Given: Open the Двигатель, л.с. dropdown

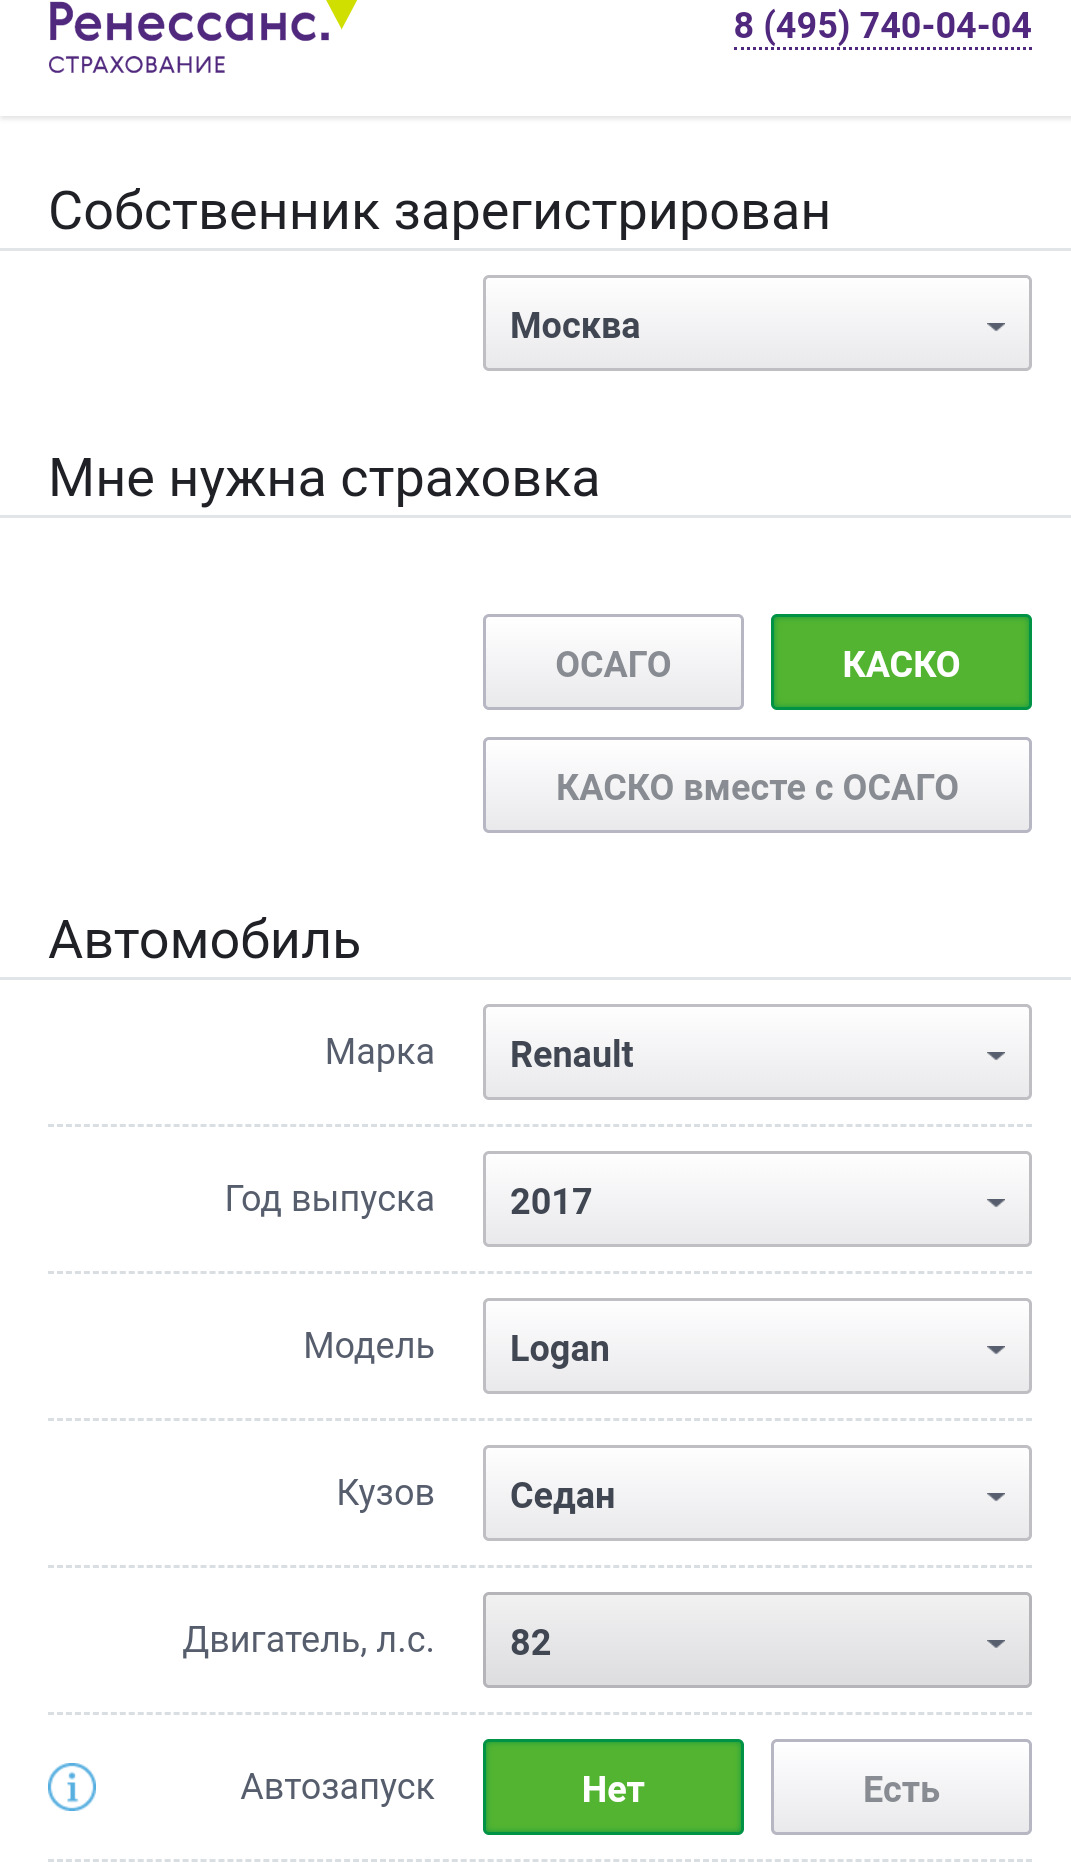Looking at the screenshot, I should click(756, 1641).
